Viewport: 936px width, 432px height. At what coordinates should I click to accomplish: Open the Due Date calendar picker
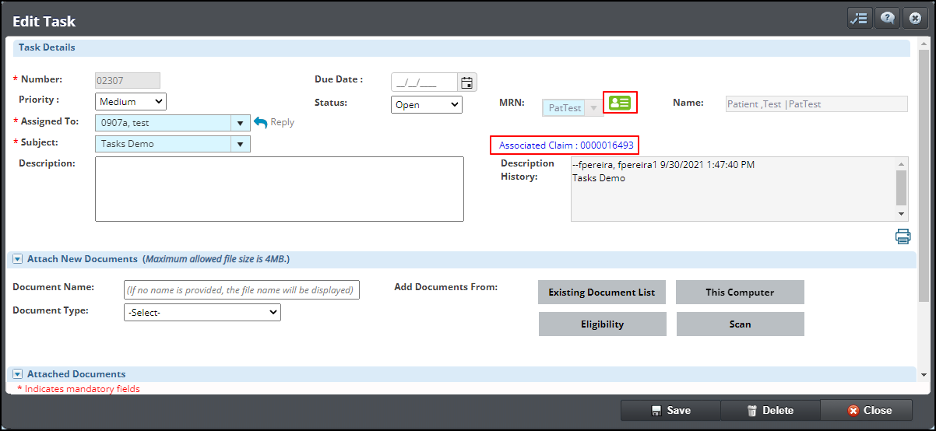pos(467,82)
